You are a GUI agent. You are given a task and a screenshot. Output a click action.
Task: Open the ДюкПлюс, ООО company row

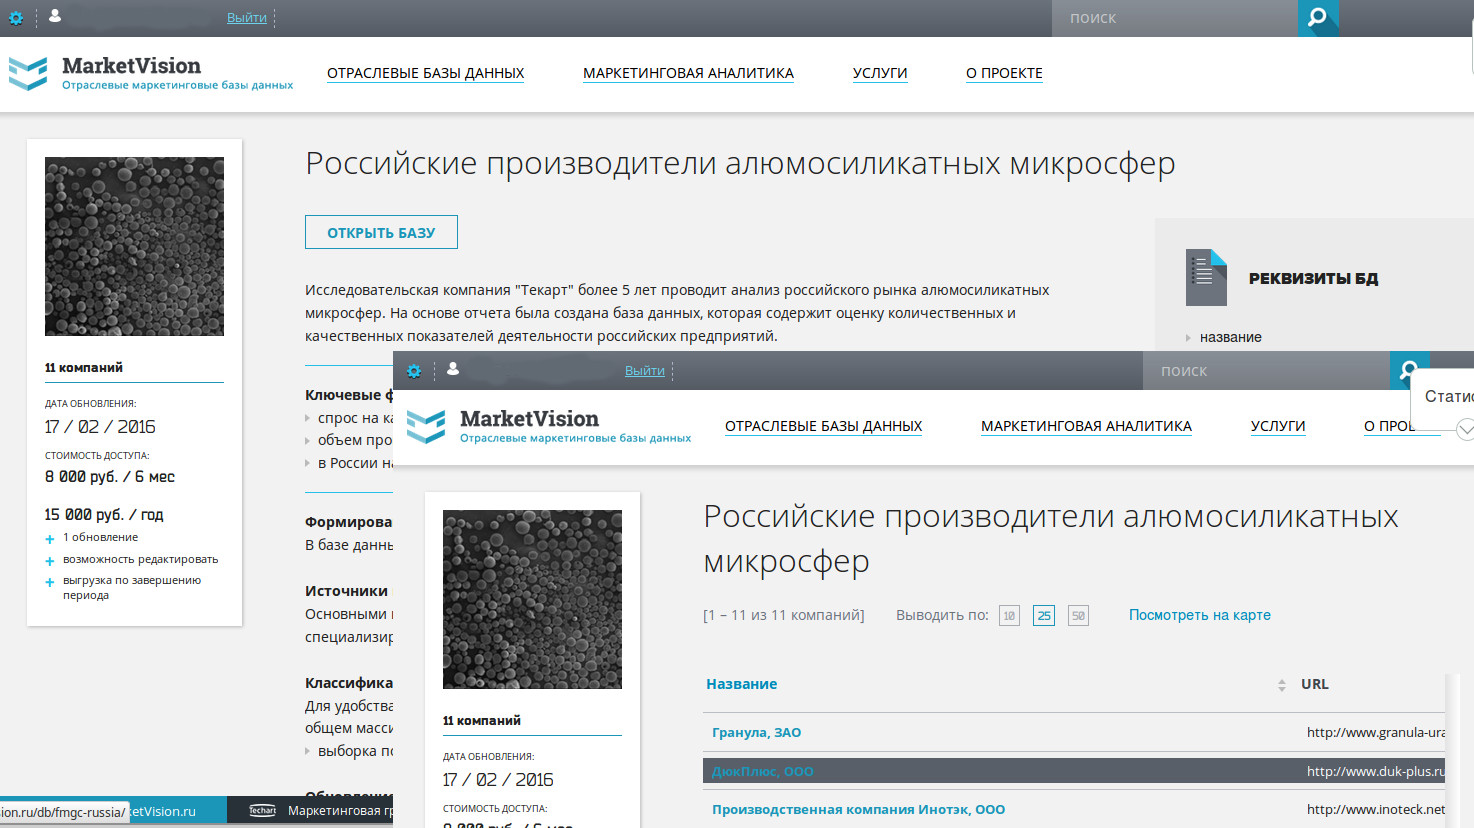(x=1074, y=771)
